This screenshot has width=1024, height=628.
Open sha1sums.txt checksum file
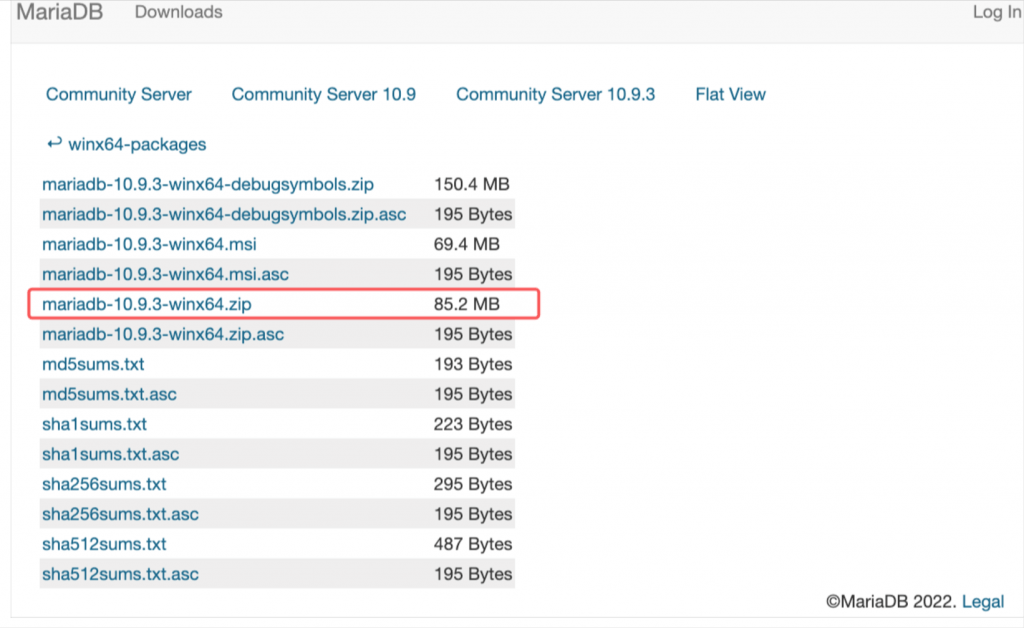(94, 425)
